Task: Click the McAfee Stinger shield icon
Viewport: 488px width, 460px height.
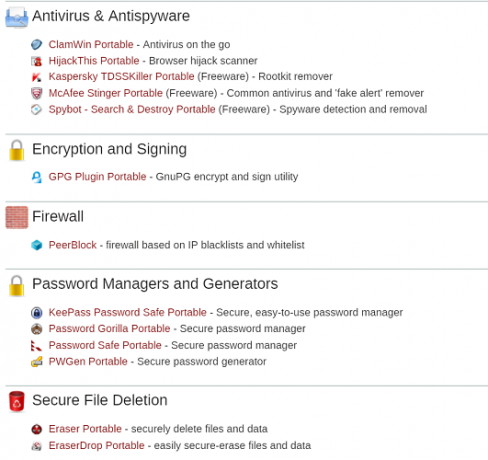Action: 37,93
